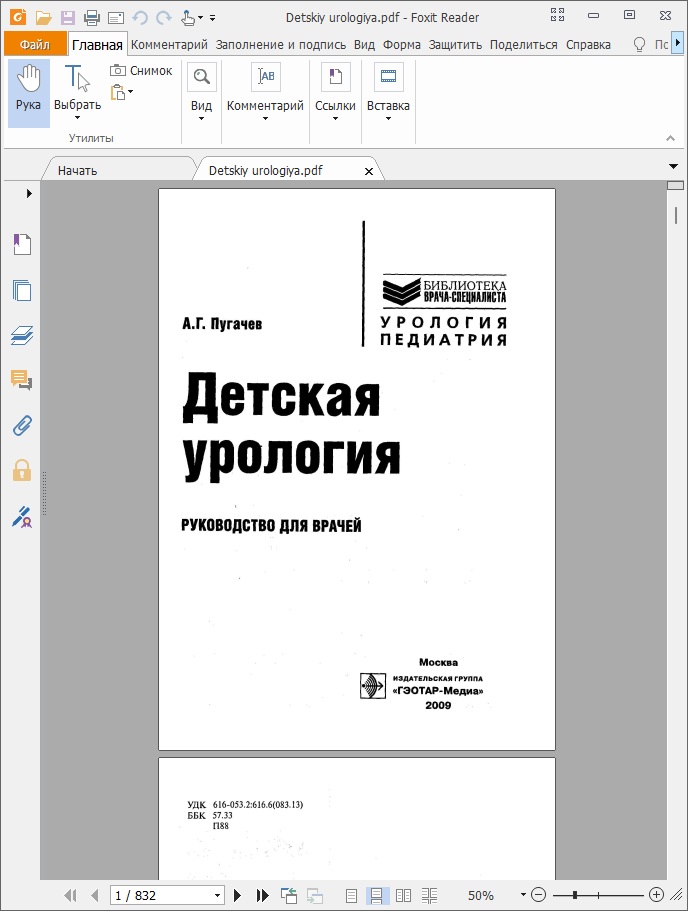Switch to the Главная ribbon tab
The height and width of the screenshot is (911, 688).
97,45
